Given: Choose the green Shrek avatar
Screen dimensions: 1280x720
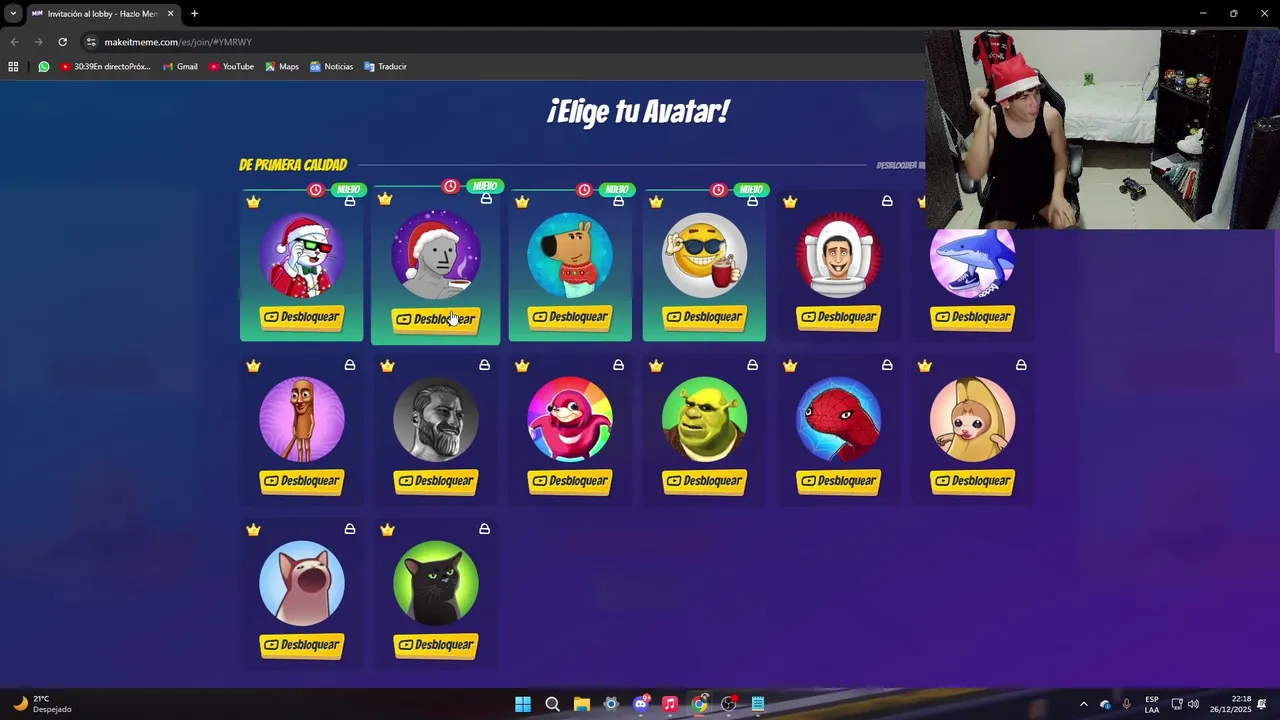Looking at the screenshot, I should click(x=704, y=419).
